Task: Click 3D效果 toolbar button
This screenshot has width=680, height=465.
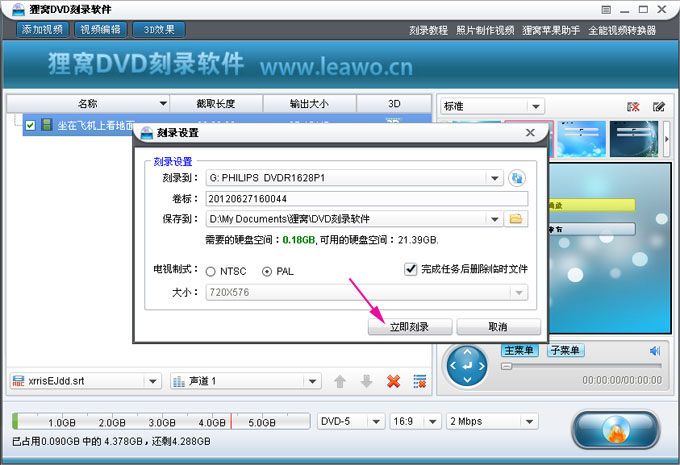Action: [x=159, y=29]
